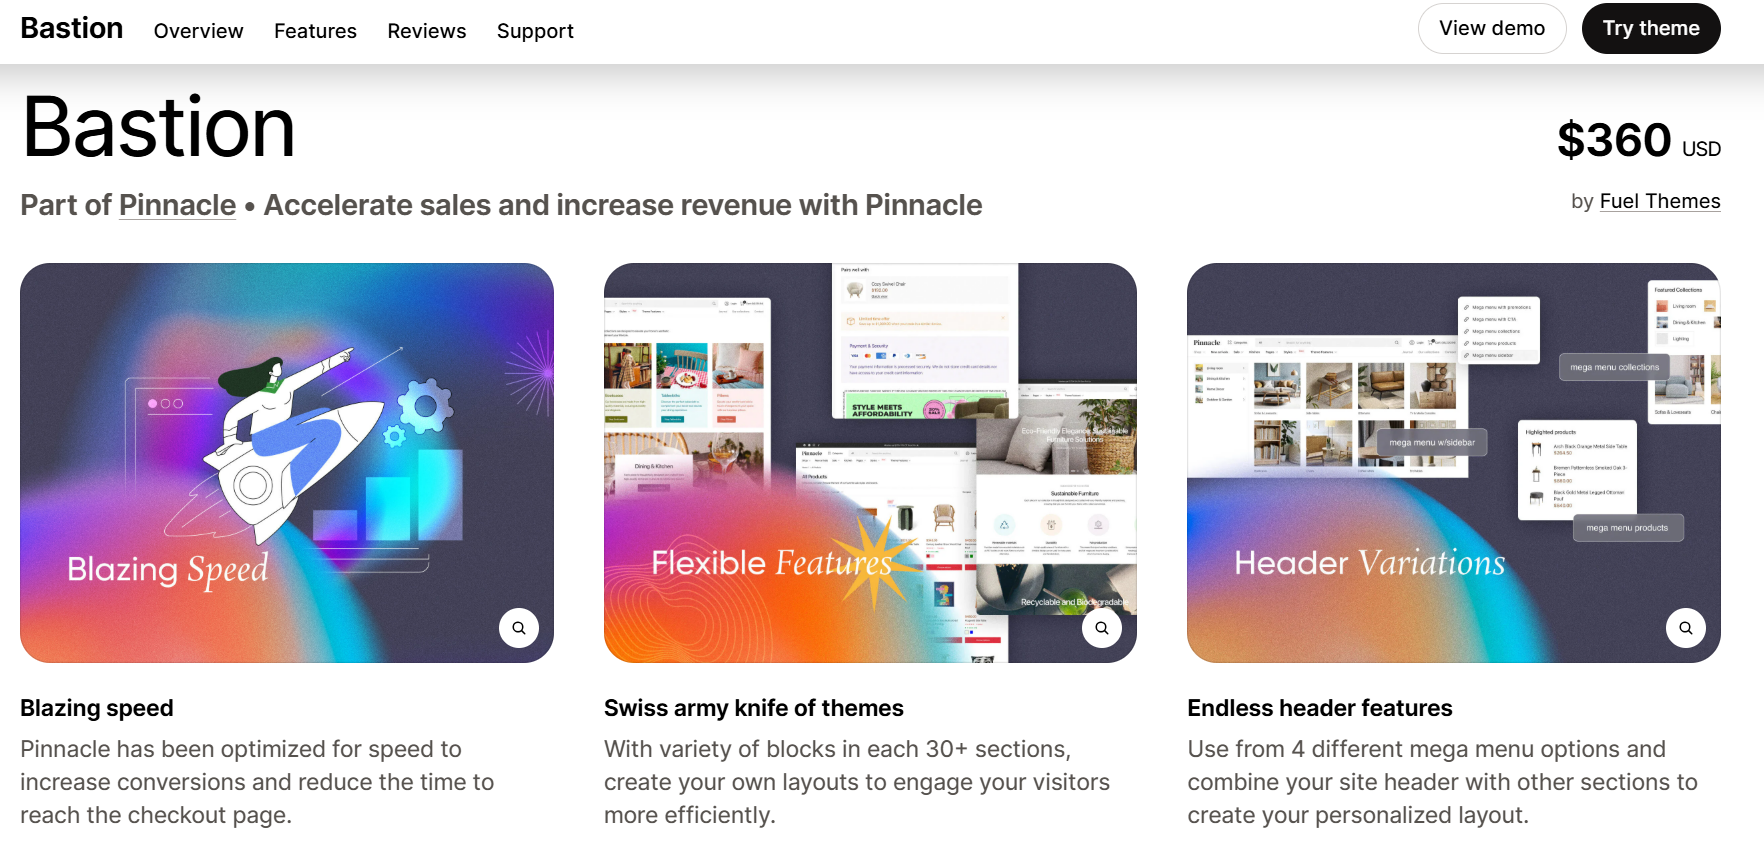This screenshot has width=1764, height=861.
Task: Click the Swiss army knife of themes heading
Action: point(754,708)
